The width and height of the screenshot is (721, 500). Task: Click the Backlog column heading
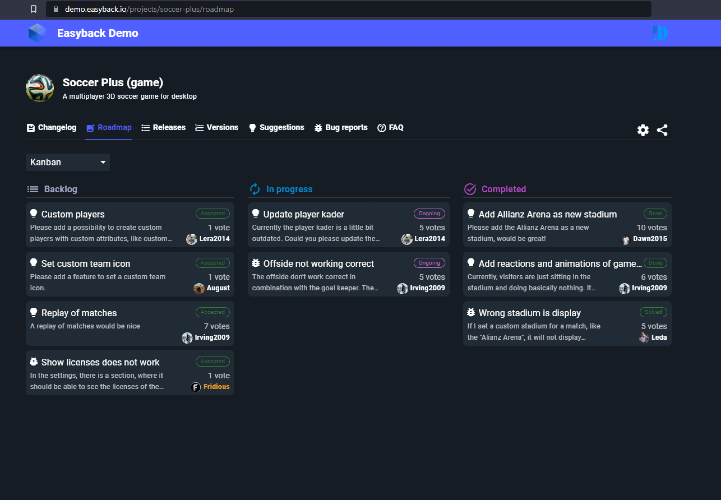tap(61, 189)
